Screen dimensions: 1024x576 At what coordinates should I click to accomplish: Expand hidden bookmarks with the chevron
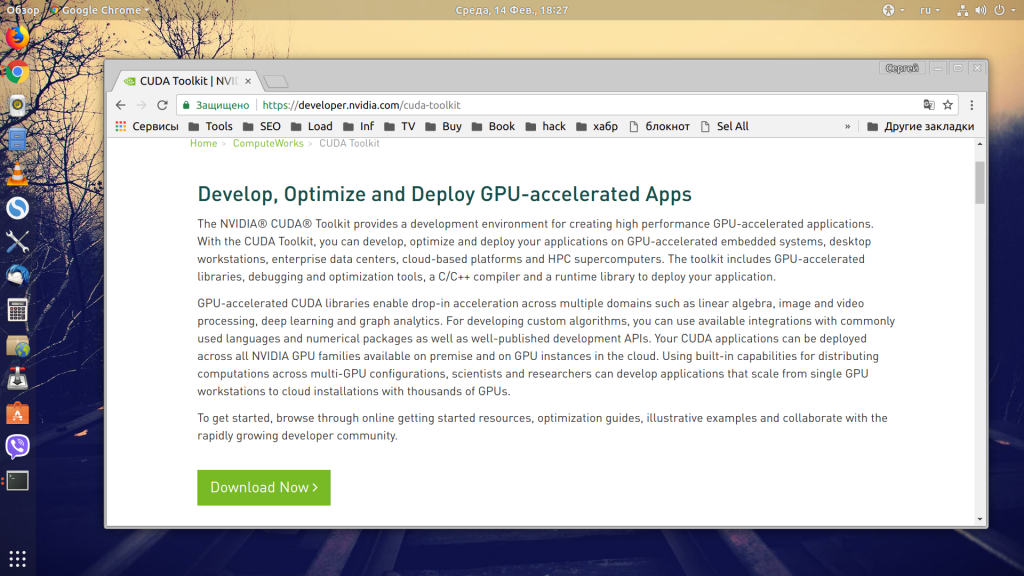pyautogui.click(x=848, y=127)
